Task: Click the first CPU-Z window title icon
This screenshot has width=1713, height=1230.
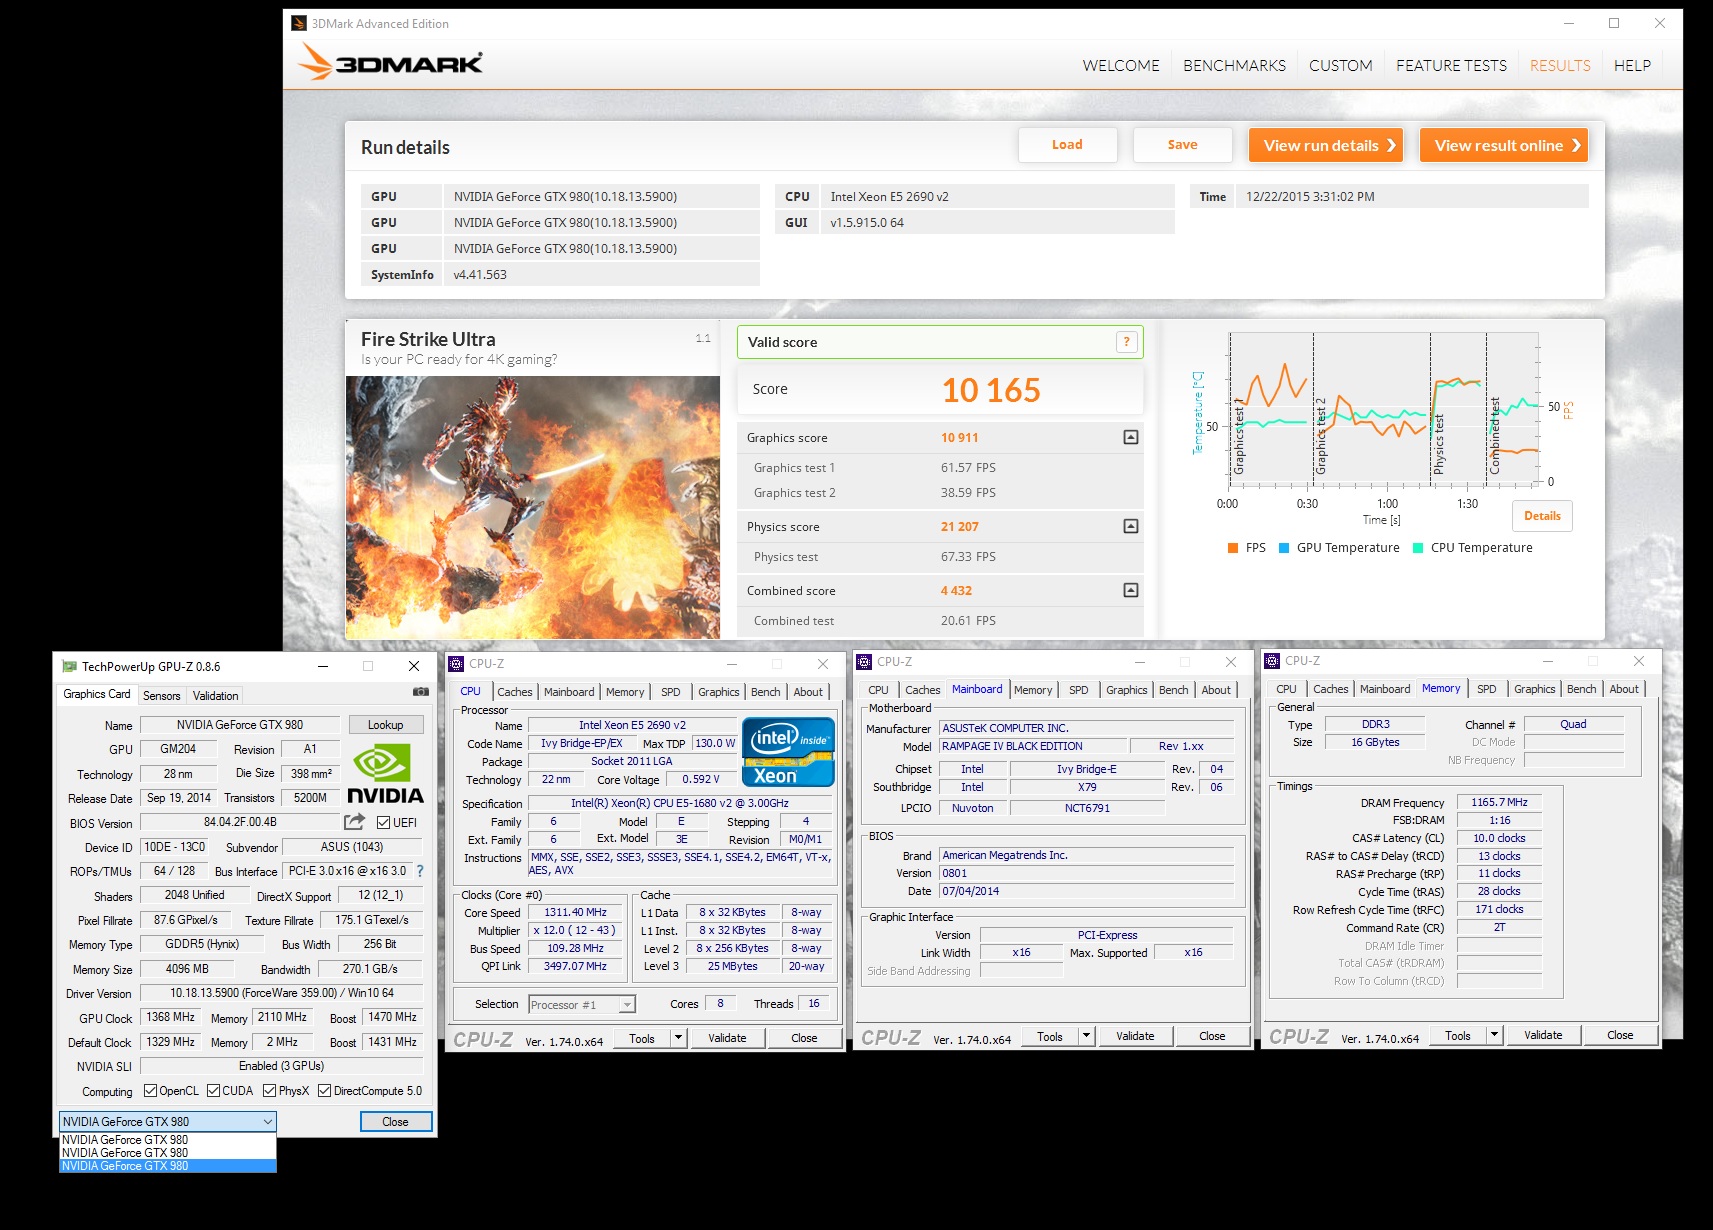Action: pos(456,663)
